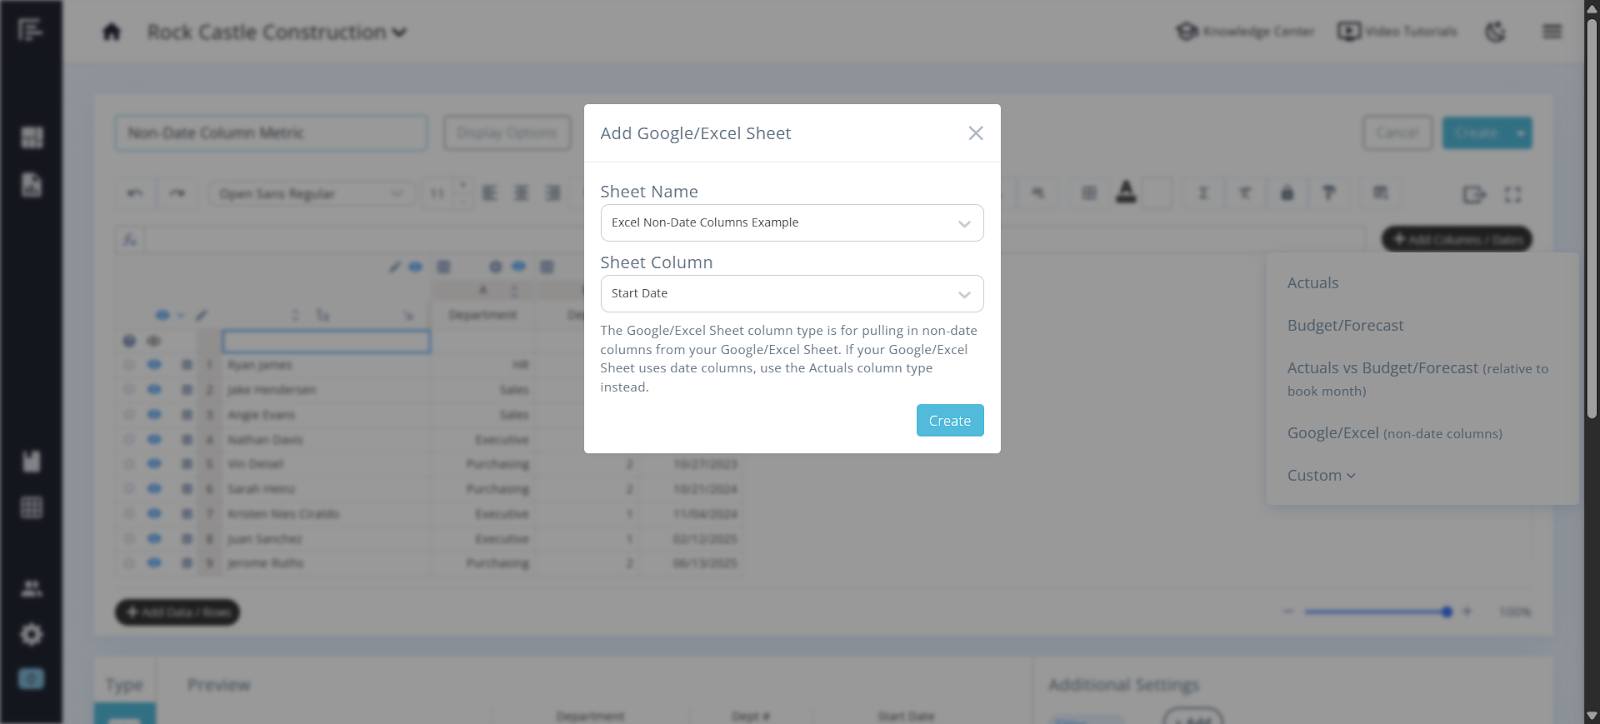Close the Add Google/Excel Sheet dialog
This screenshot has width=1600, height=724.
click(x=975, y=133)
